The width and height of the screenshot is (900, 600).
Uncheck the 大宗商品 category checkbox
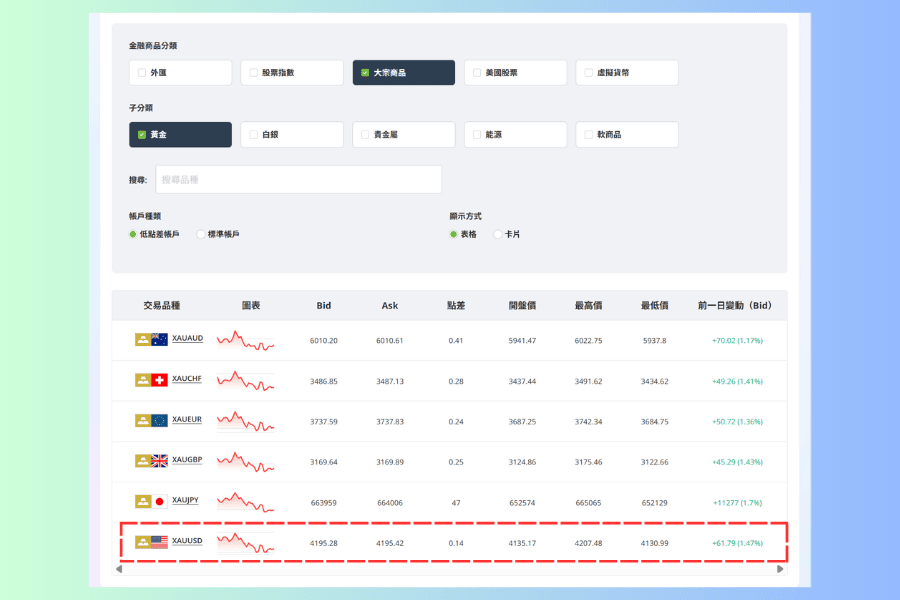pyautogui.click(x=365, y=73)
